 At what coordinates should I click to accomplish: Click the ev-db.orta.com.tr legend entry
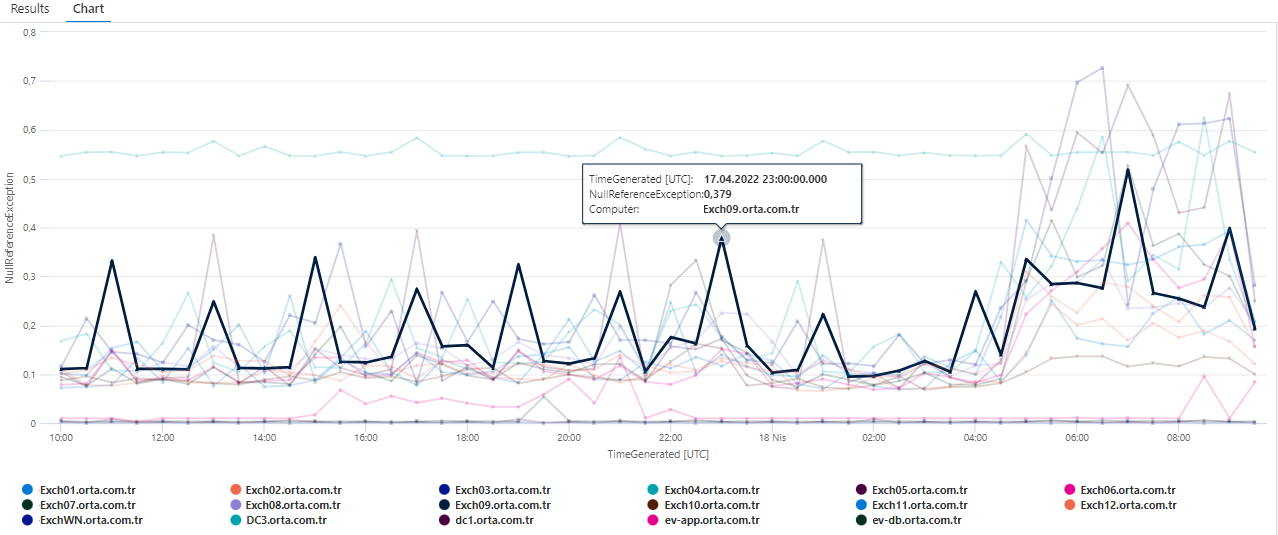click(x=910, y=520)
